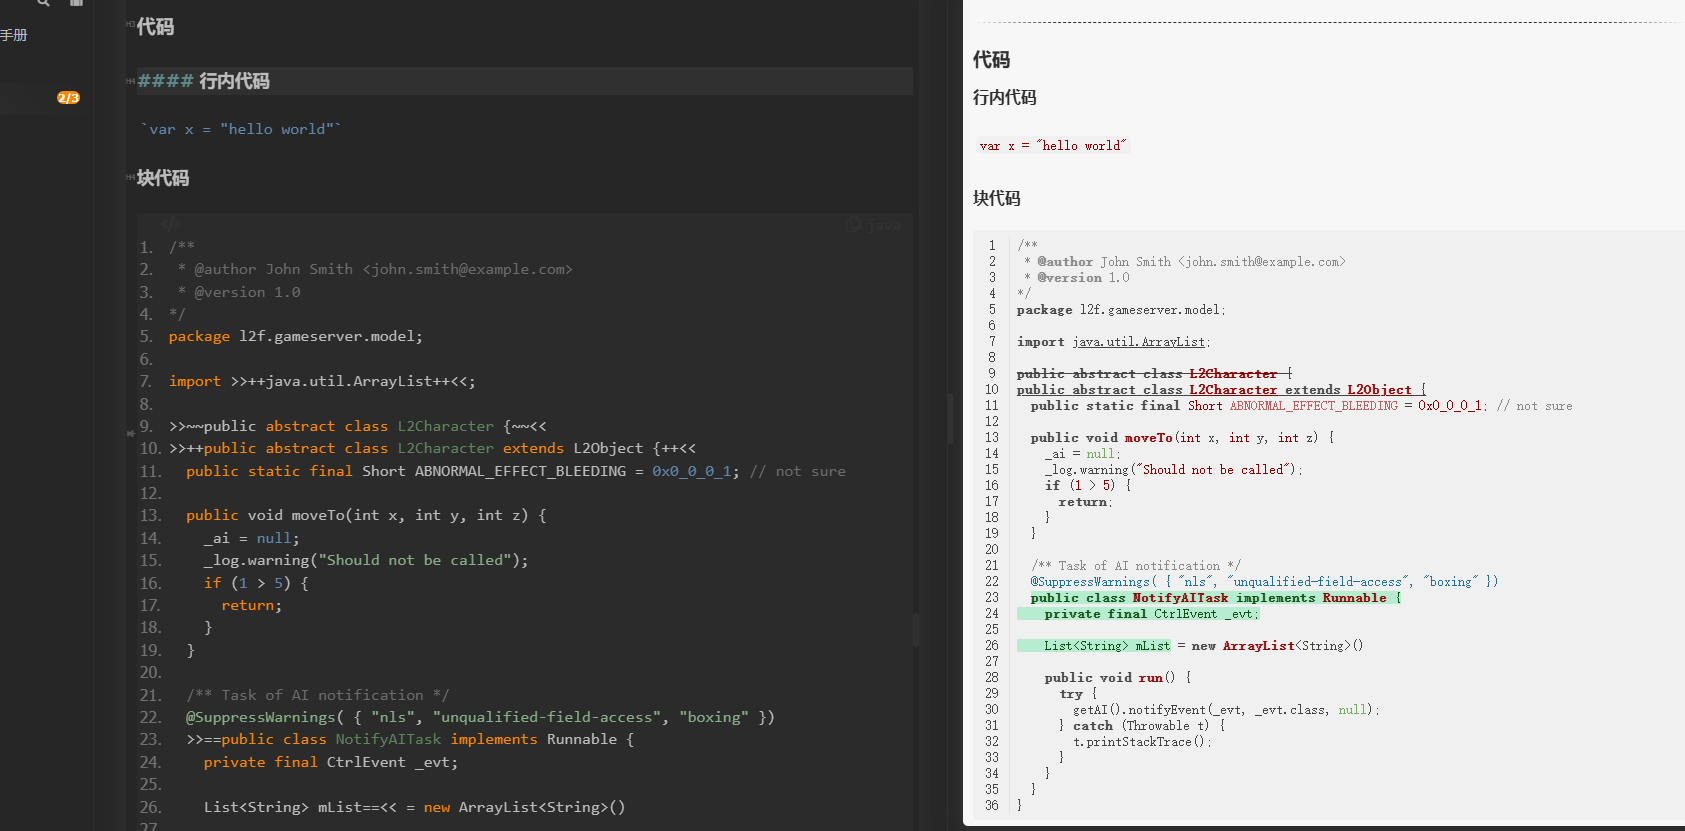The image size is (1685, 831).
Task: Click the gutter marker beside line 10
Action: 131,434
